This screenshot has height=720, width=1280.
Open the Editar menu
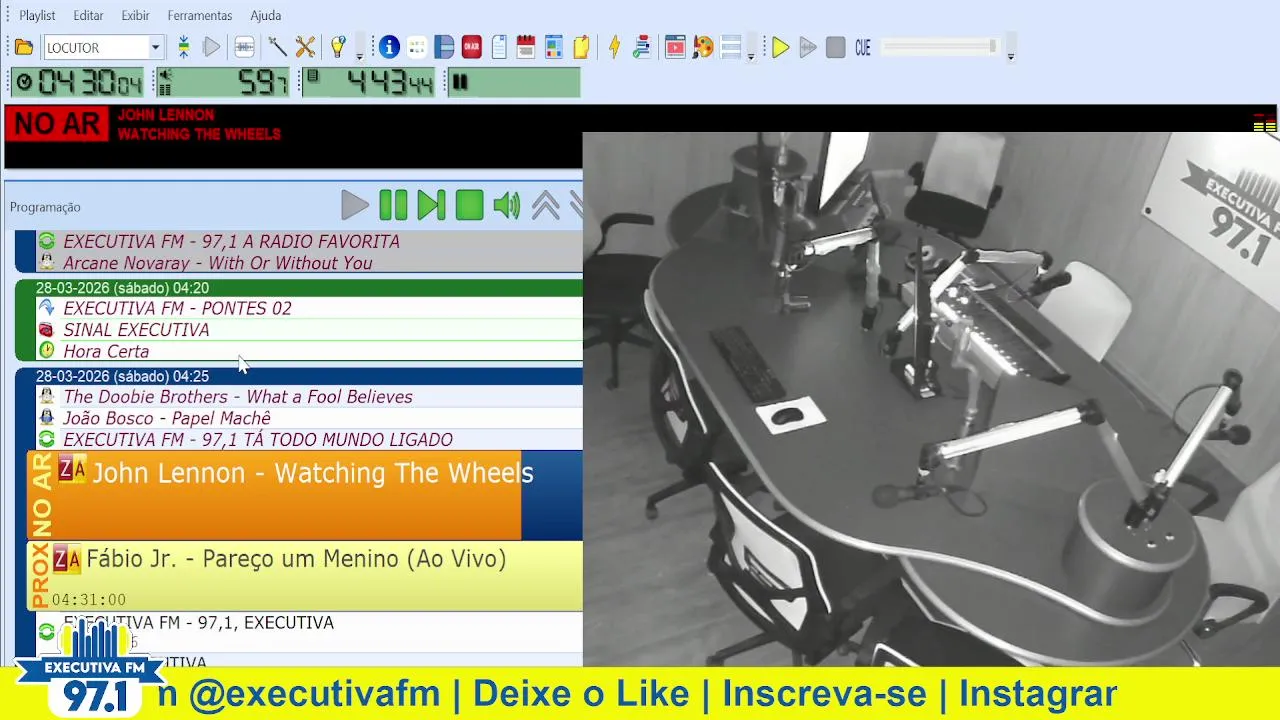[88, 15]
